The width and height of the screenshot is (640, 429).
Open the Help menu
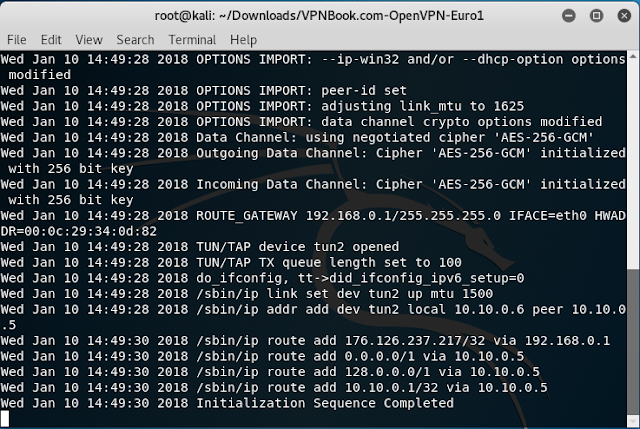point(243,40)
